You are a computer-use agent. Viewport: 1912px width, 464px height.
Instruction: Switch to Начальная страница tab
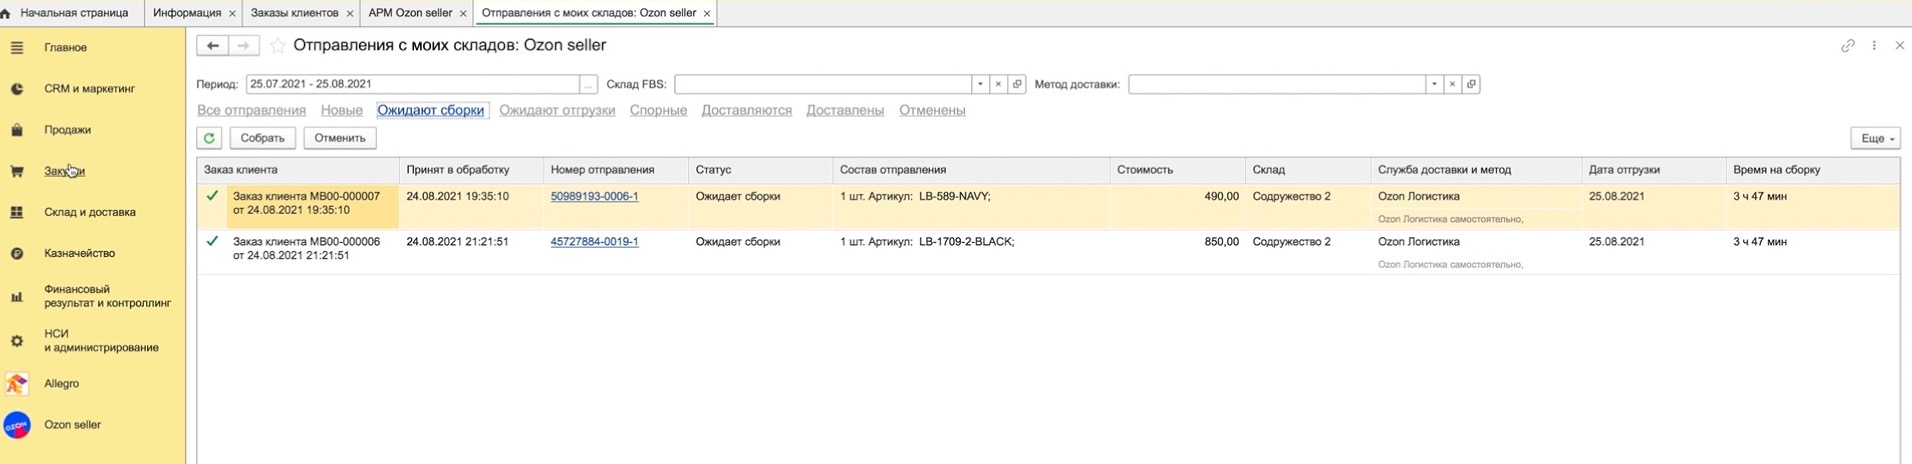tap(74, 13)
